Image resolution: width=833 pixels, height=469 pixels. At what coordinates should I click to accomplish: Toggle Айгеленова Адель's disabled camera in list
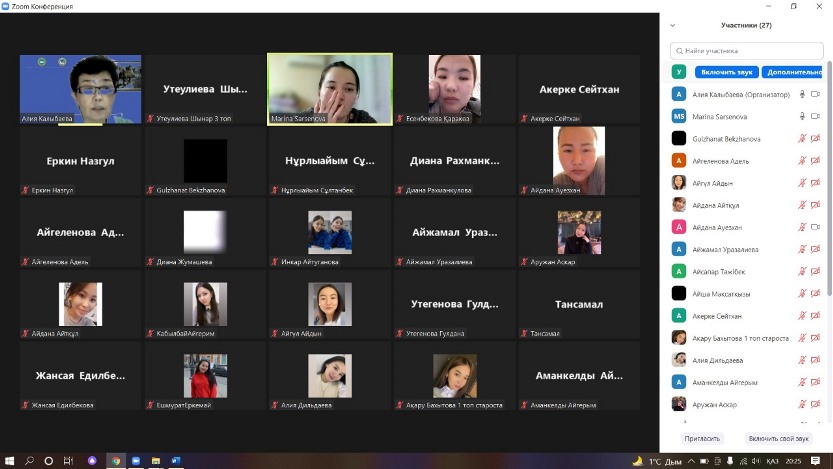click(815, 160)
